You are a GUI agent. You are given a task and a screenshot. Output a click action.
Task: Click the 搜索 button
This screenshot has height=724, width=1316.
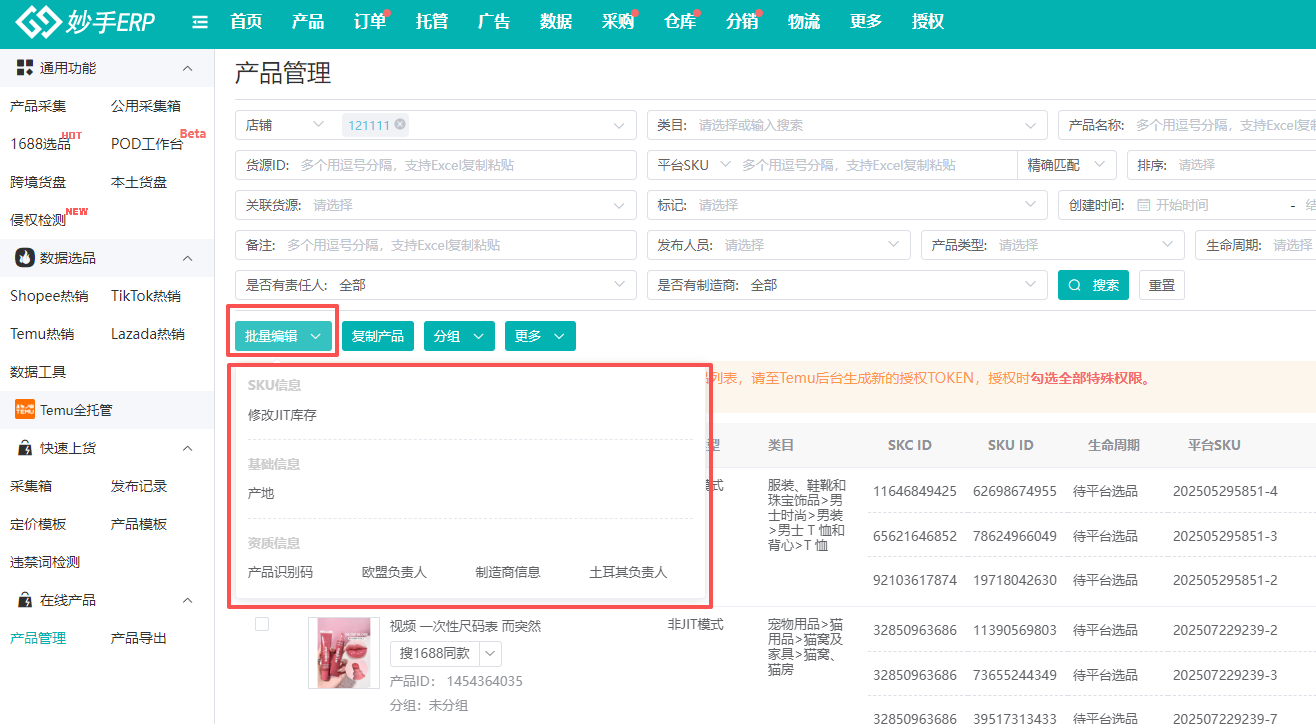point(1094,285)
